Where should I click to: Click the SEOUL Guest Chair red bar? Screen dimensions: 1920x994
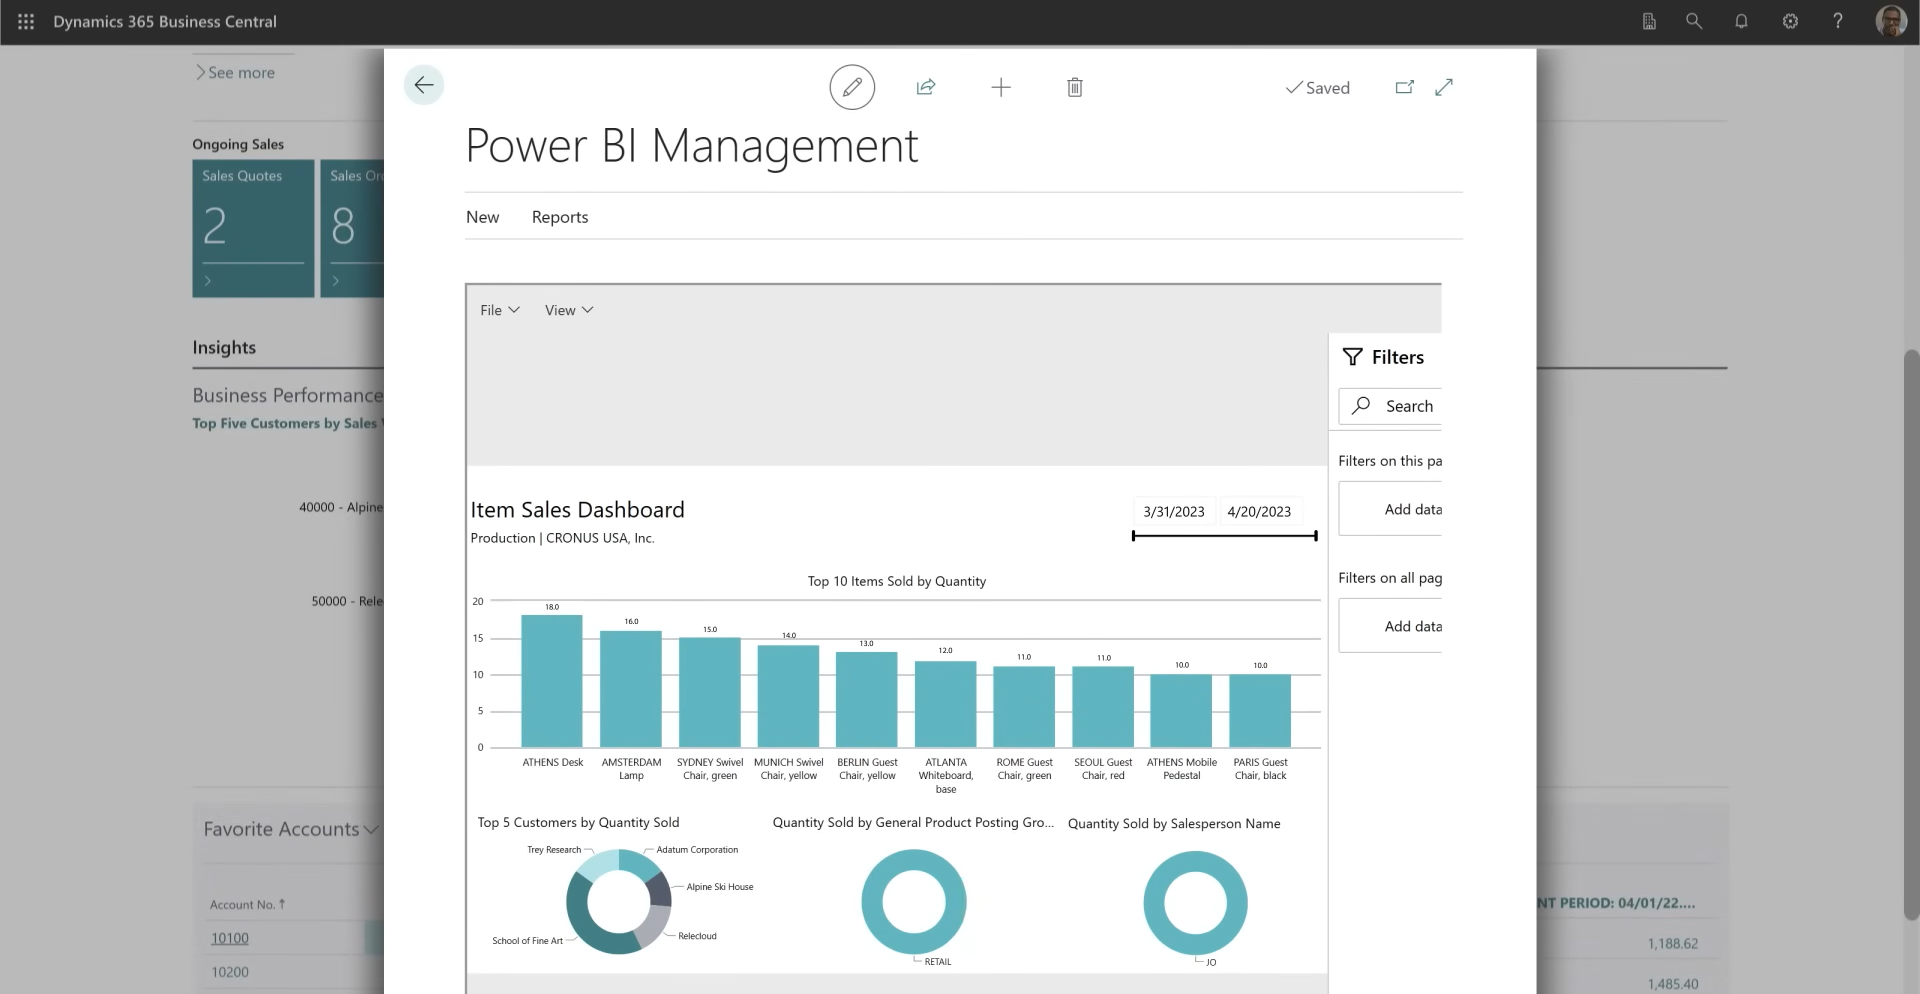point(1103,707)
